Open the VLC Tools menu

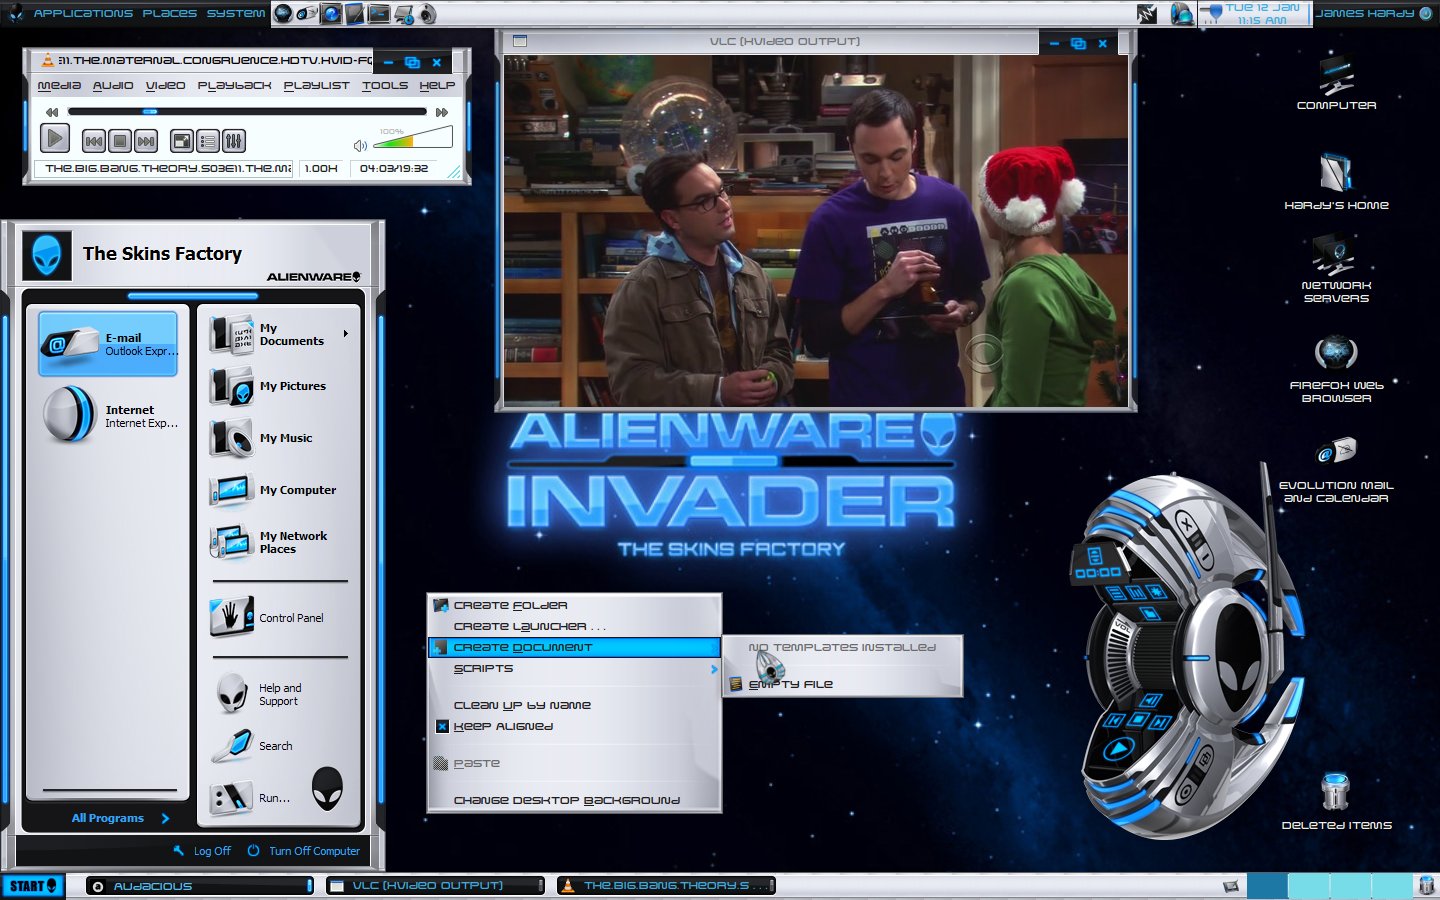point(385,86)
